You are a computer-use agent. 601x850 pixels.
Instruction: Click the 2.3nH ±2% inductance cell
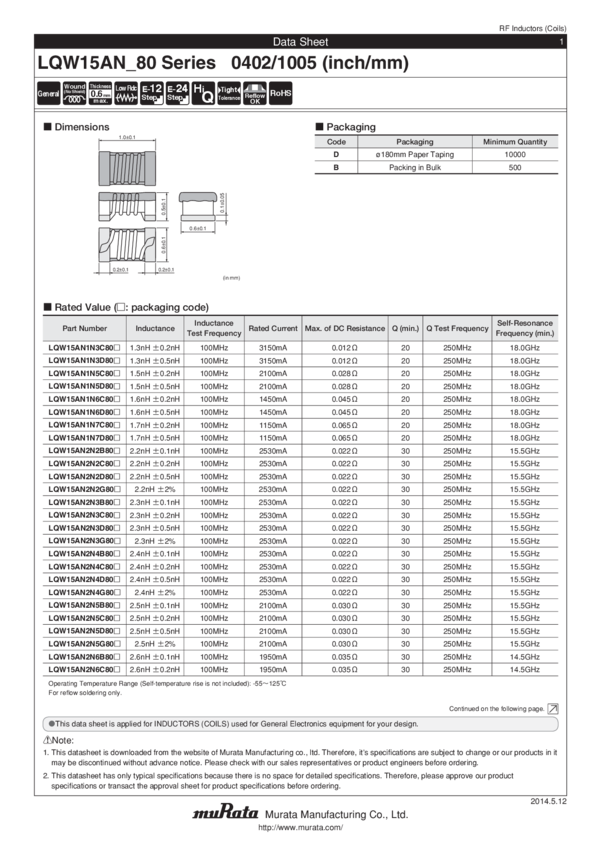tap(154, 541)
